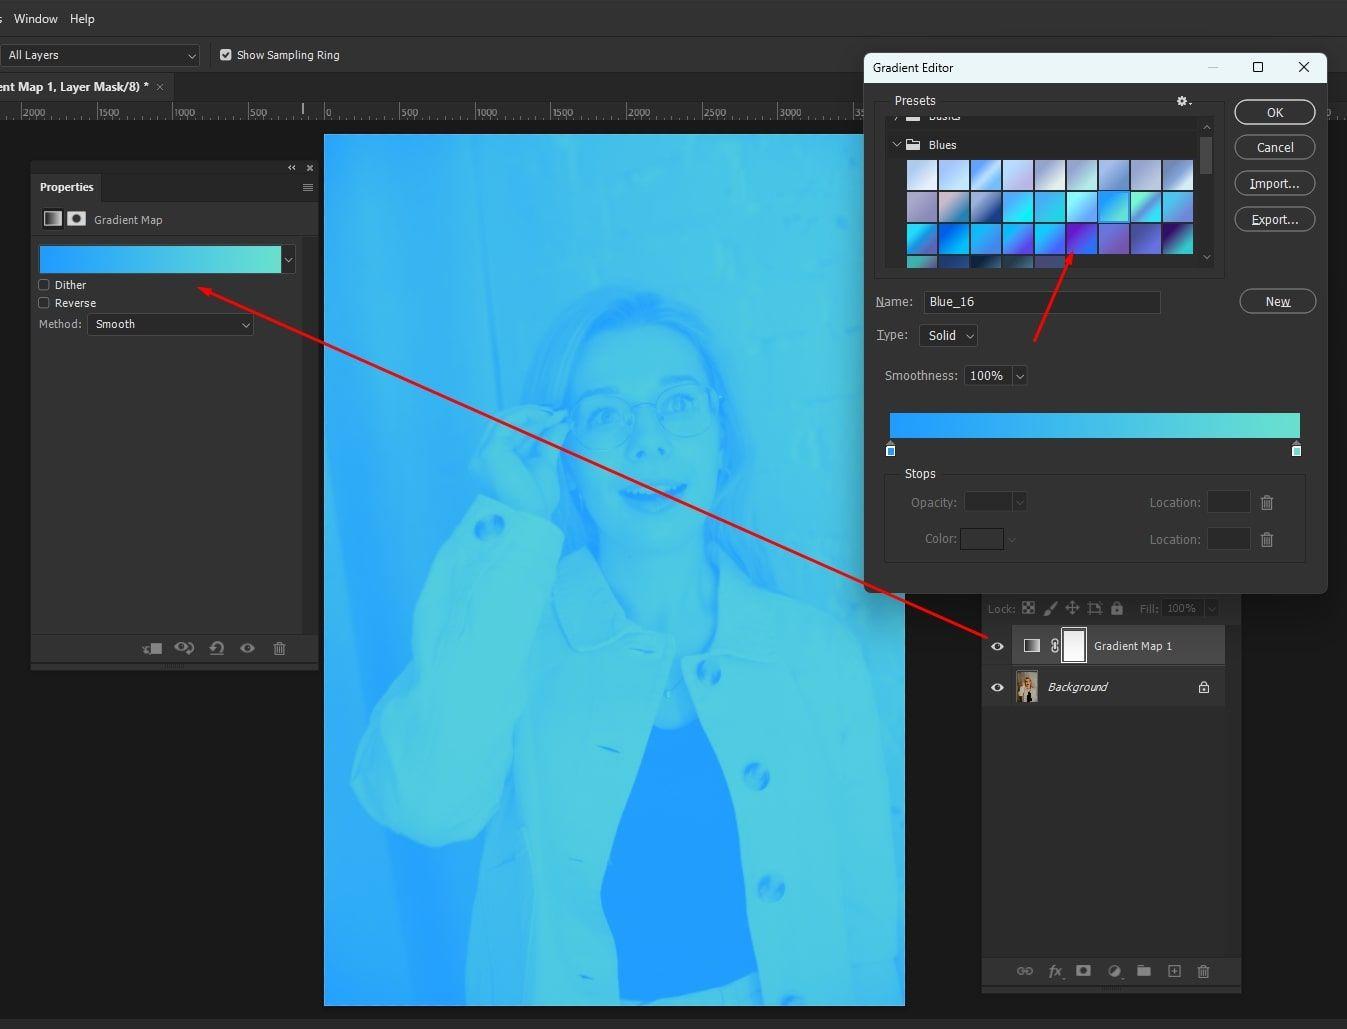Click the color stop Location field
The width and height of the screenshot is (1347, 1029).
[x=1229, y=539]
